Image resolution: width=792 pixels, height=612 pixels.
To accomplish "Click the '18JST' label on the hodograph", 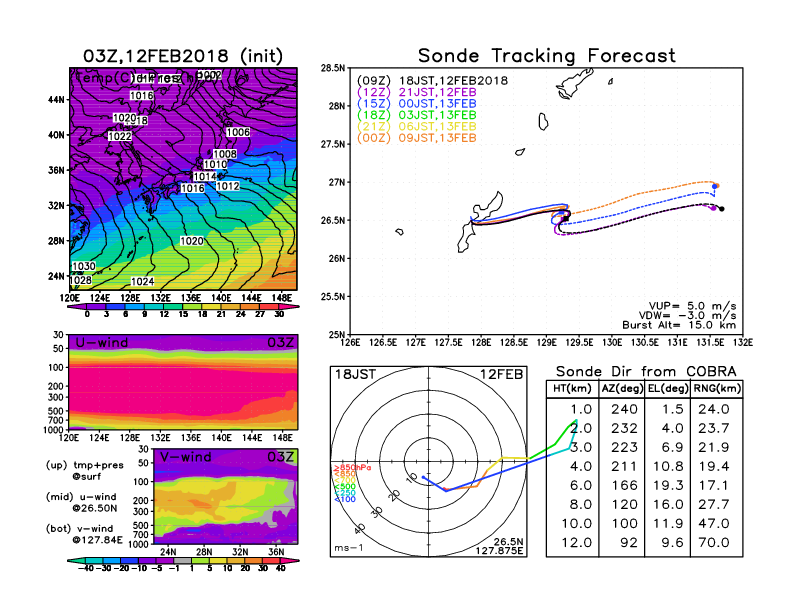I will pyautogui.click(x=356, y=375).
